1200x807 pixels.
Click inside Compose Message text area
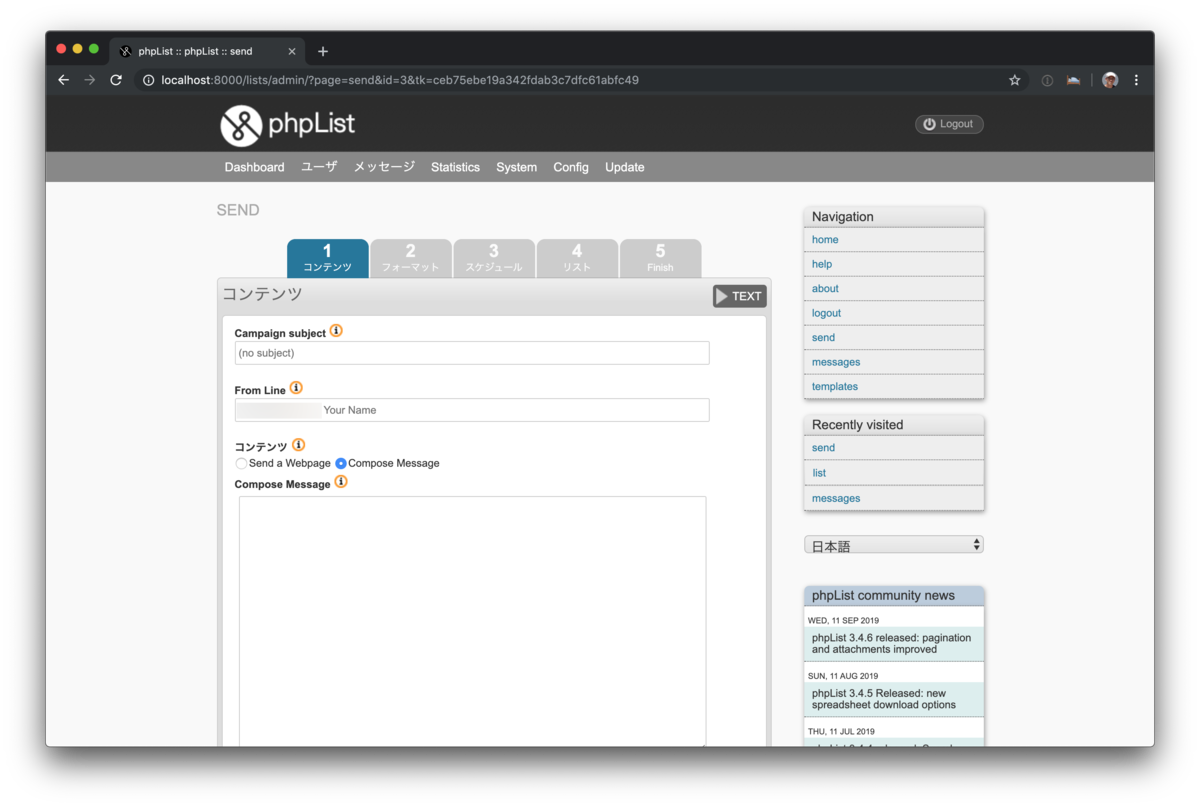coord(472,620)
